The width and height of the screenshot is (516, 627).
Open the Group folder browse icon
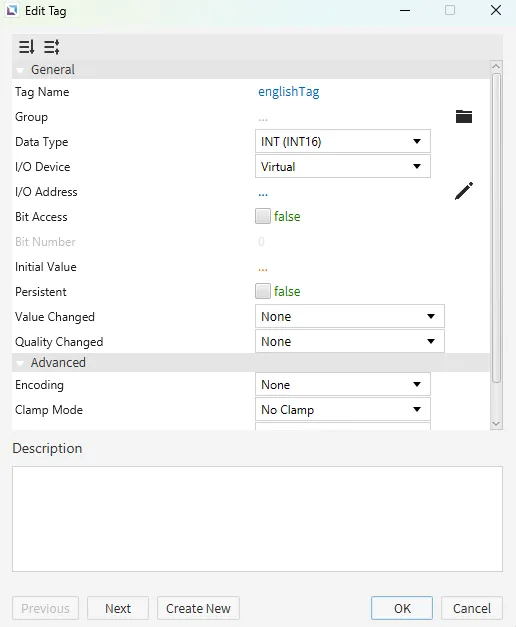(464, 117)
